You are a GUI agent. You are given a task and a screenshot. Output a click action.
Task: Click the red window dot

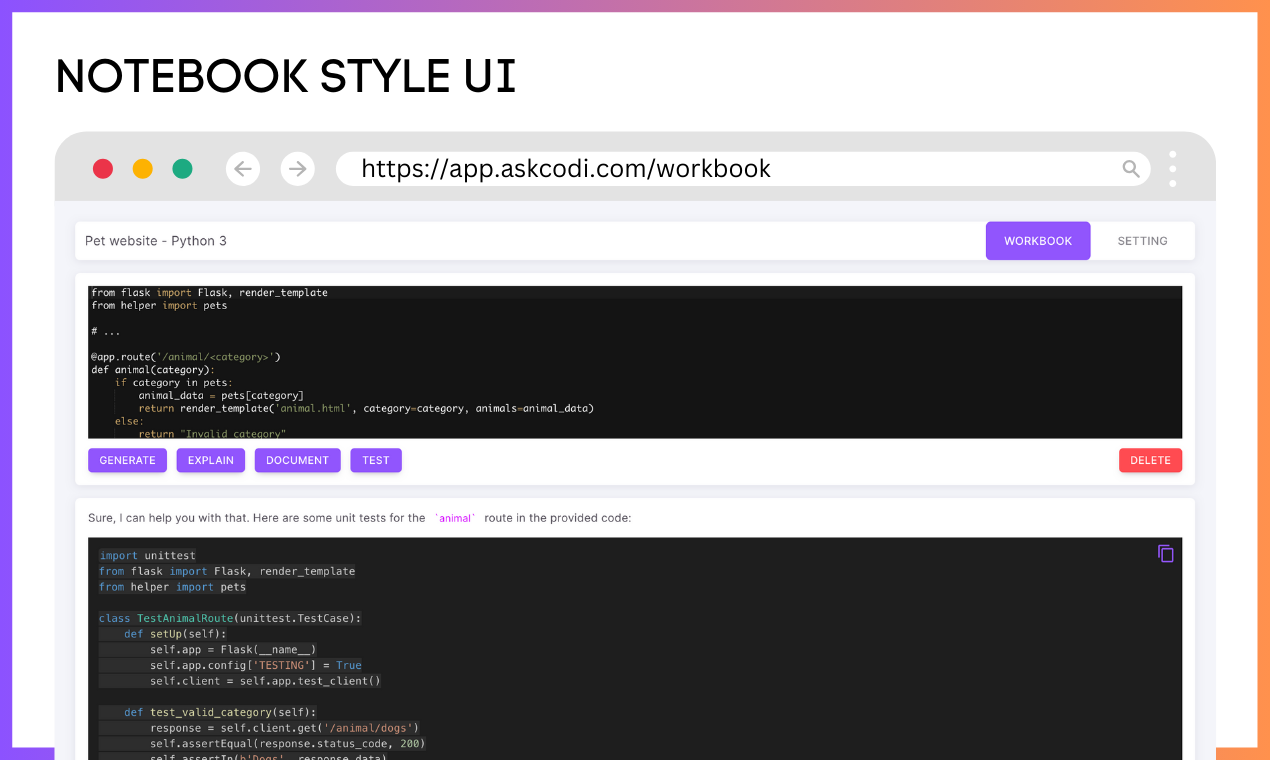pyautogui.click(x=103, y=169)
